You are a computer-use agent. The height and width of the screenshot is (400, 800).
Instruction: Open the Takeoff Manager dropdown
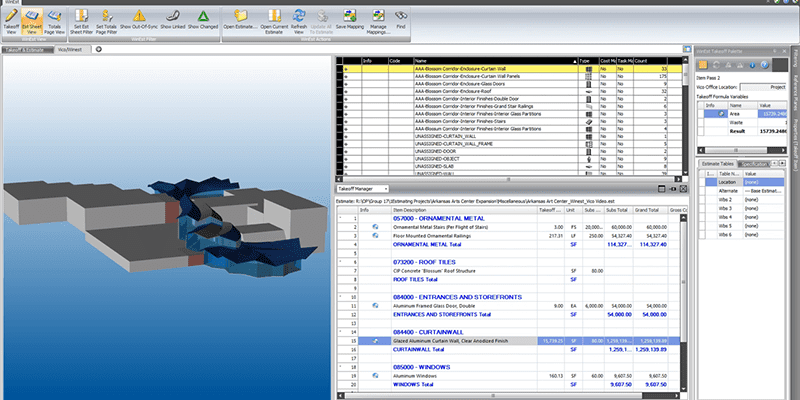click(x=385, y=188)
